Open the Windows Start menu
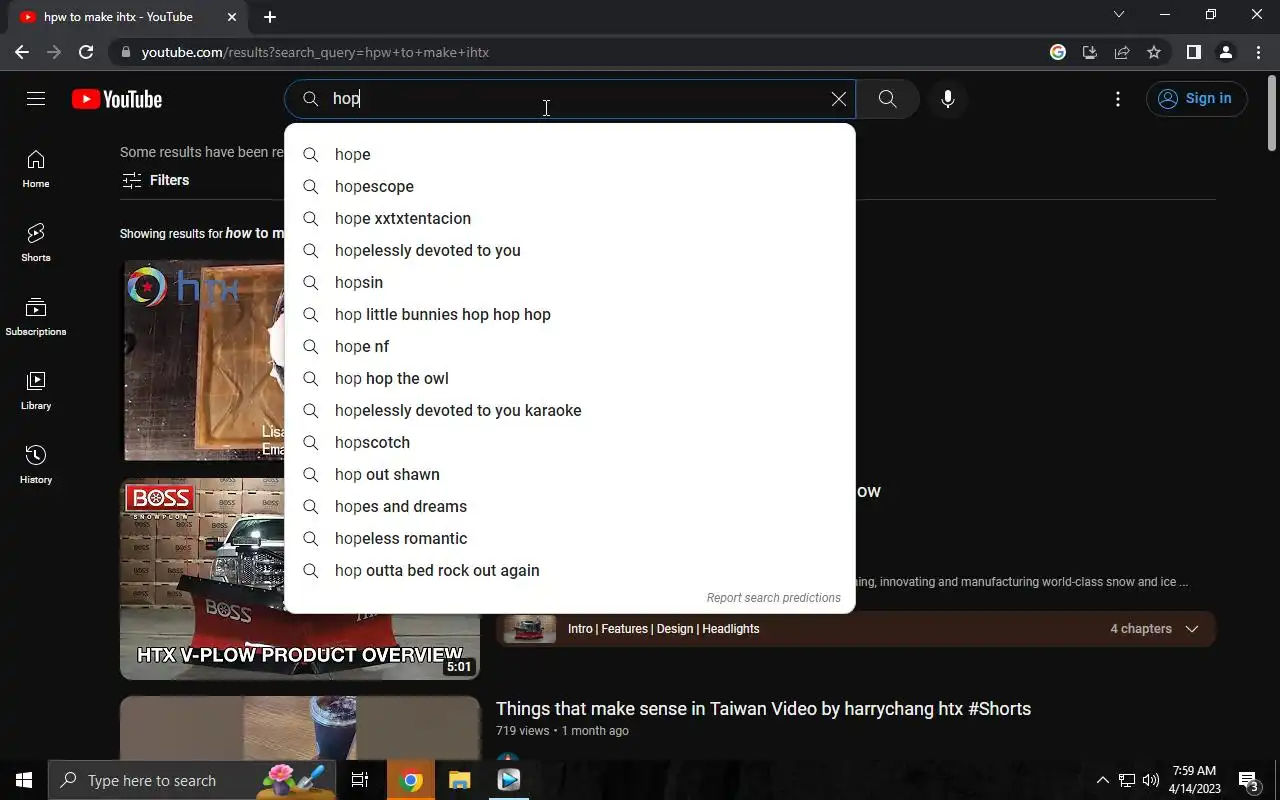This screenshot has height=800, width=1280. [x=24, y=780]
